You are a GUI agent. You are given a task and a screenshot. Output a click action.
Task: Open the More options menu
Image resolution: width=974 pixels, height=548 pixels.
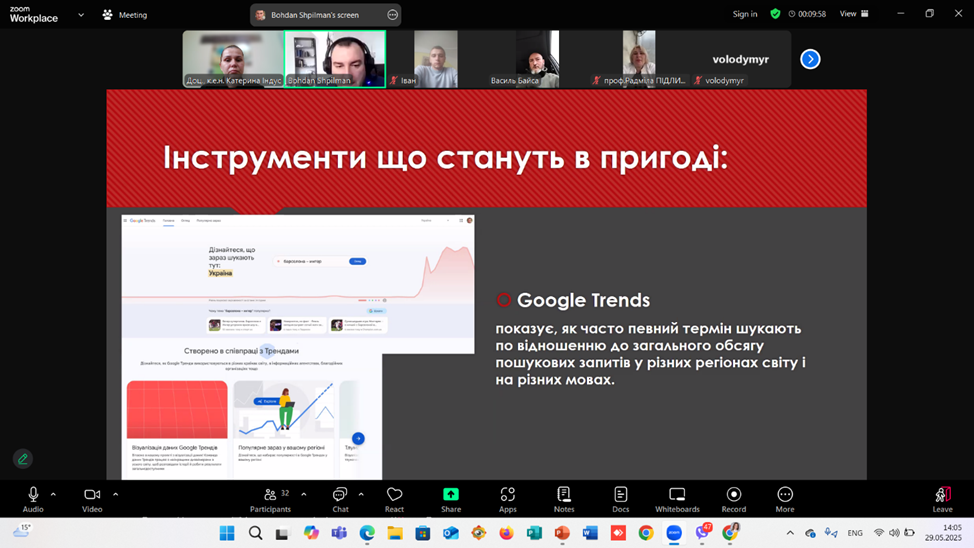pos(785,500)
